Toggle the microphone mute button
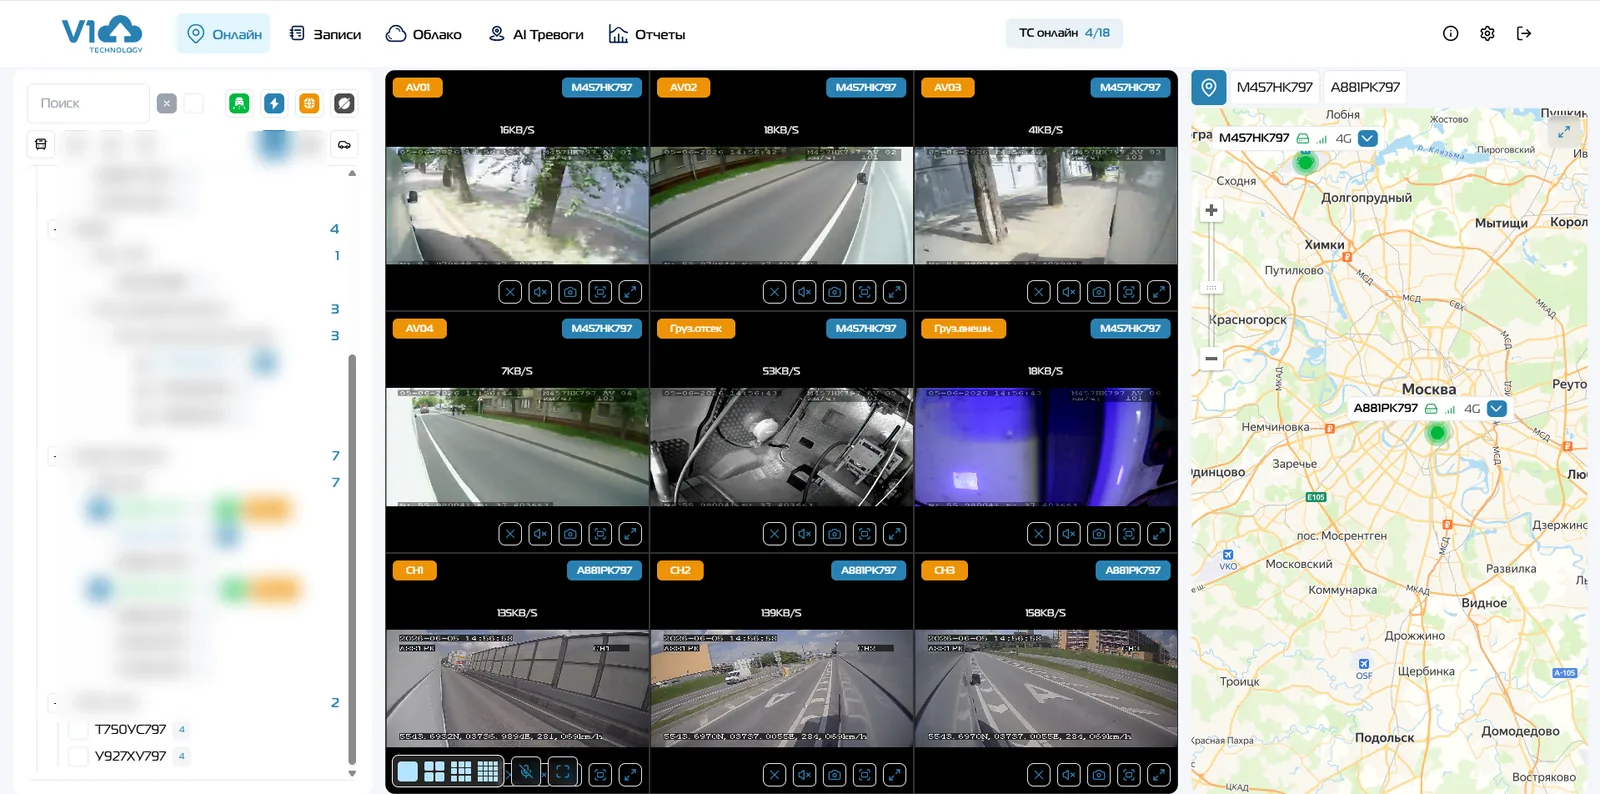This screenshot has height=794, width=1600. pos(526,771)
